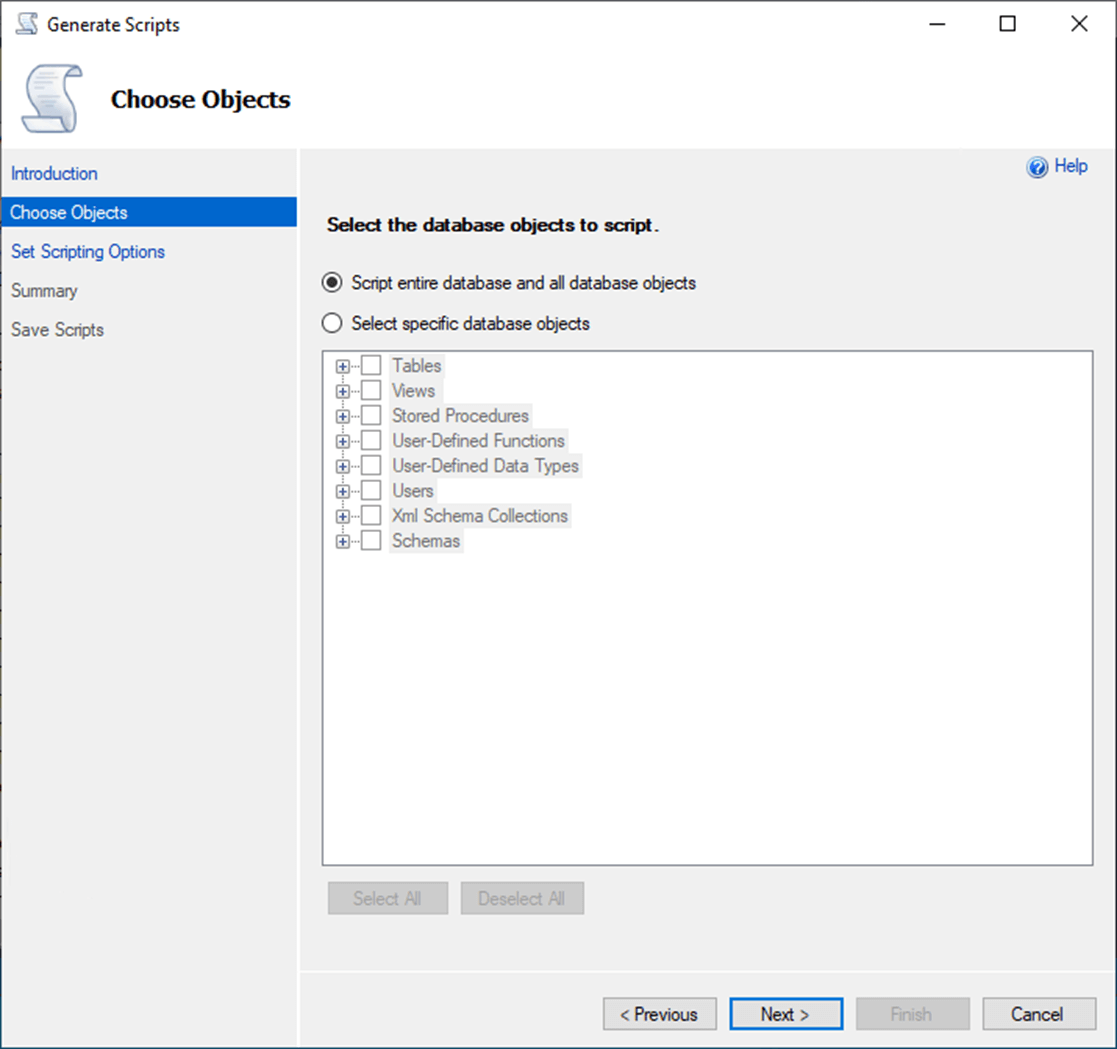
Task: Open the Summary step in sidebar
Action: [44, 291]
